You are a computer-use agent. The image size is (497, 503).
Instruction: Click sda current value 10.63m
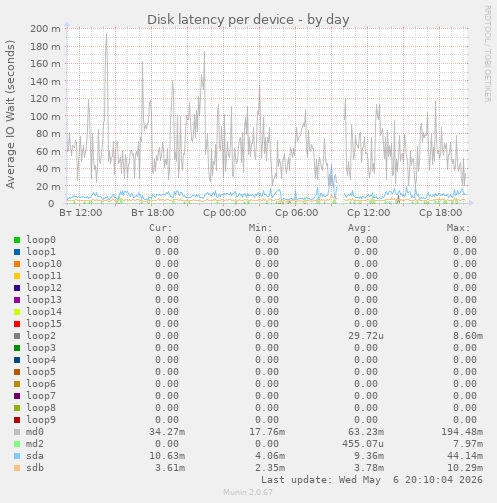tap(167, 456)
